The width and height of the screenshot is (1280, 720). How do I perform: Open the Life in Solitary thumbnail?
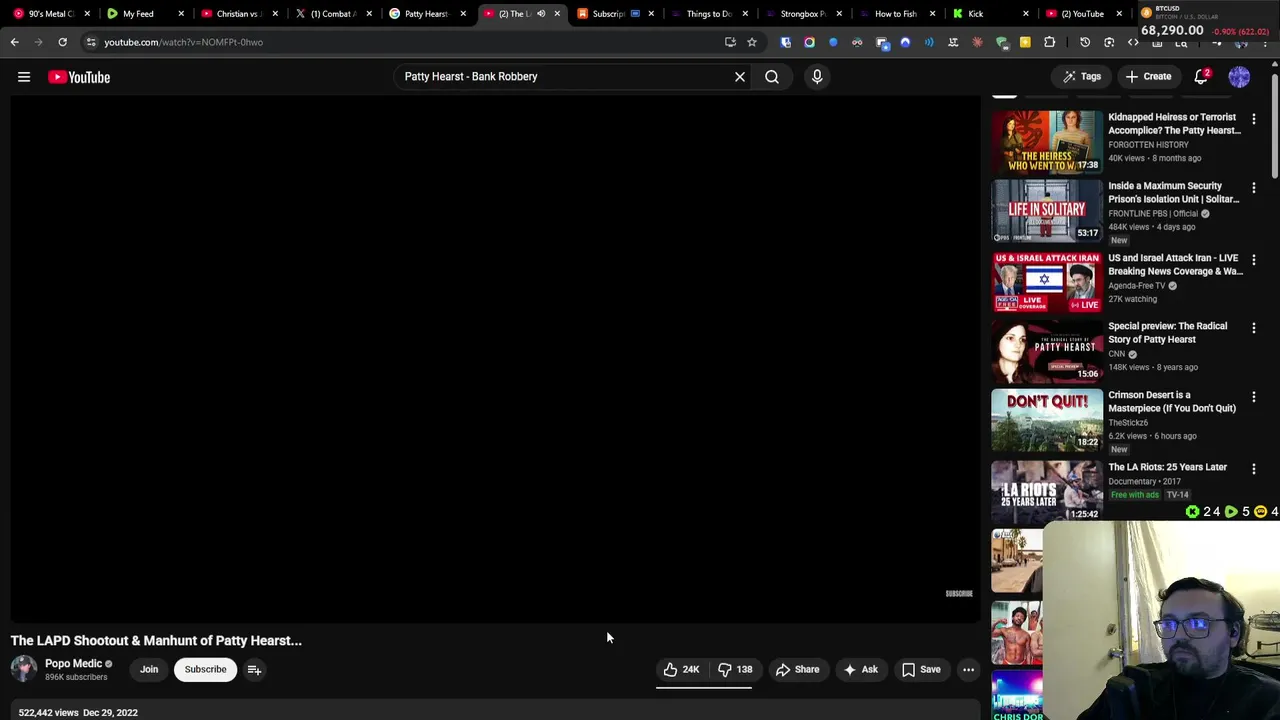point(1047,210)
